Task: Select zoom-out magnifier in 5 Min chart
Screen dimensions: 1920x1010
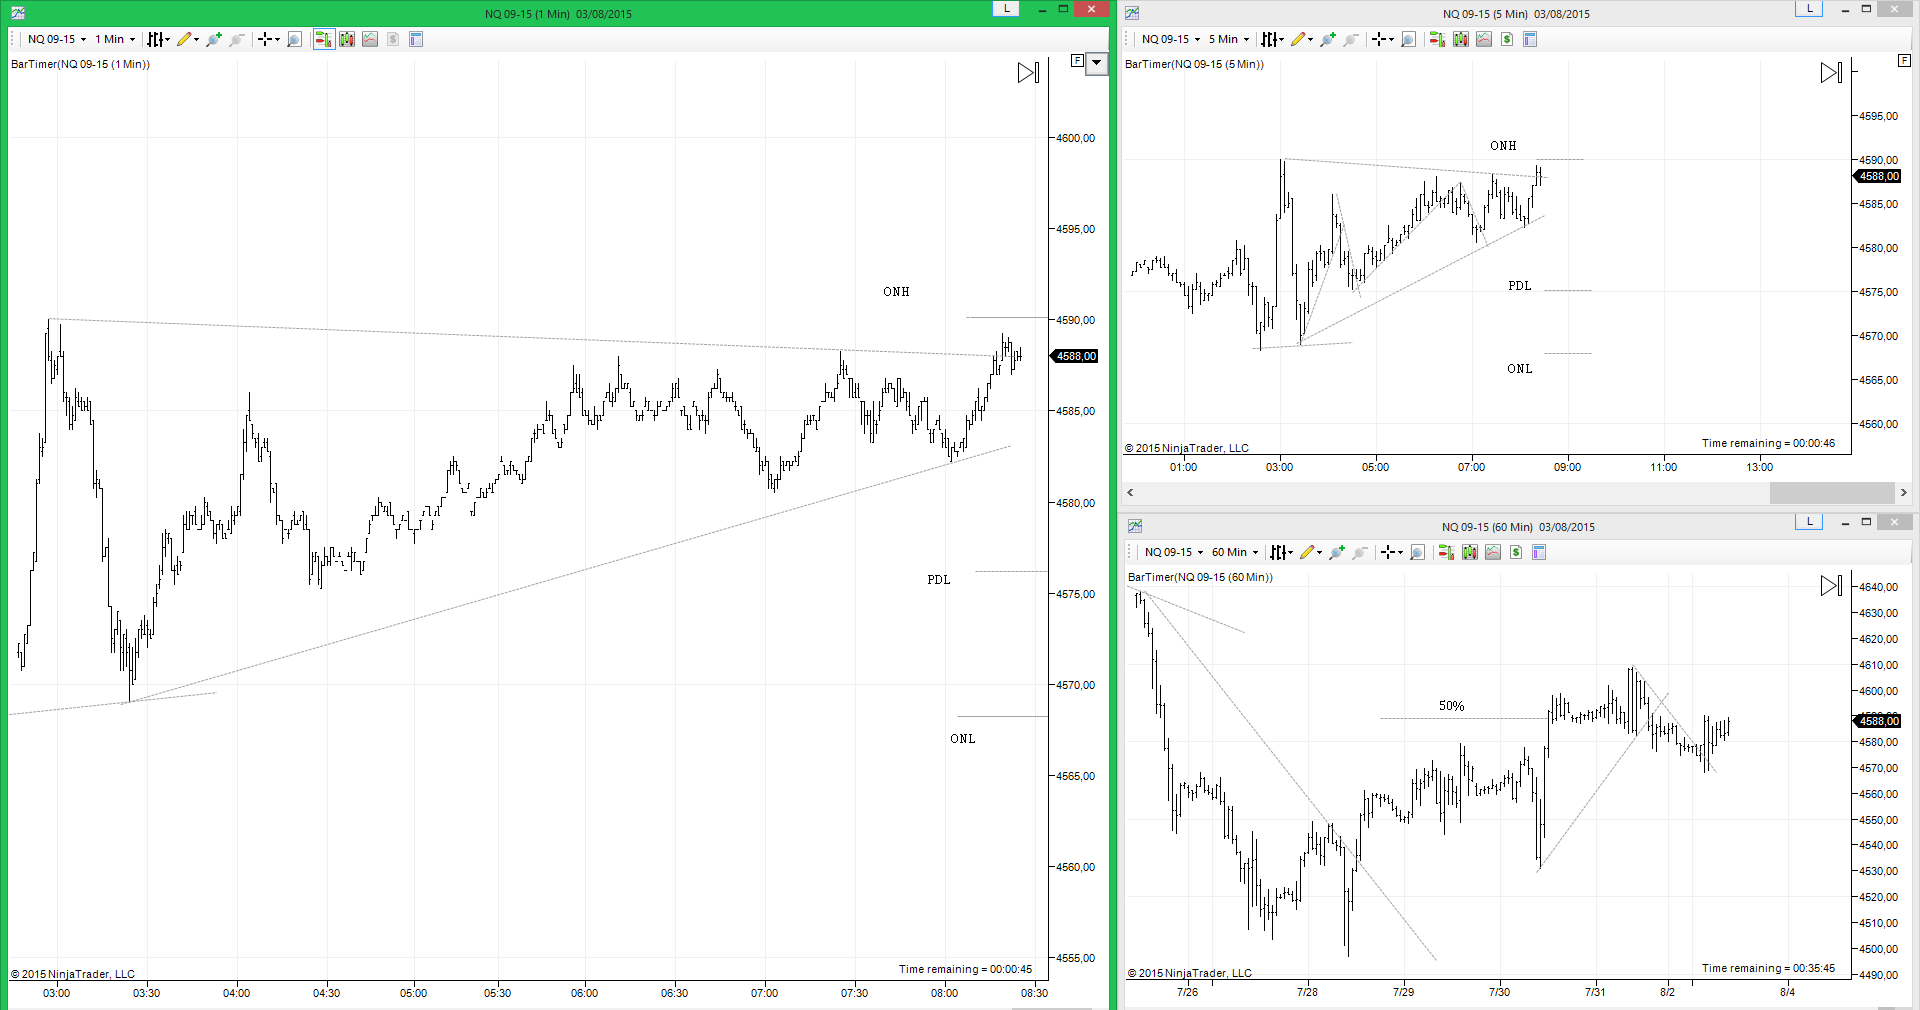Action: (1351, 39)
